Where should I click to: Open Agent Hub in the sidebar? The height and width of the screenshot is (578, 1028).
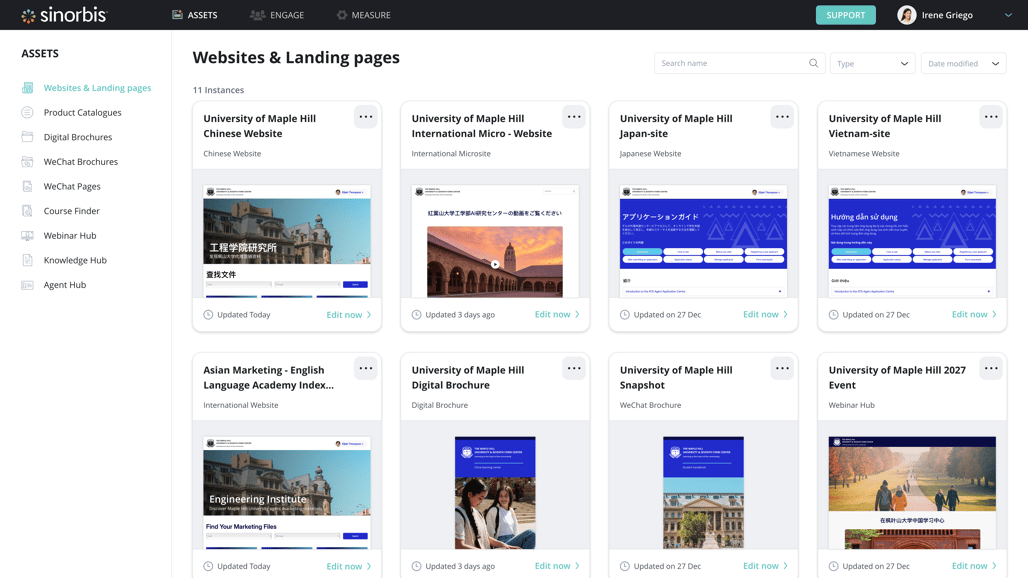pyautogui.click(x=64, y=285)
